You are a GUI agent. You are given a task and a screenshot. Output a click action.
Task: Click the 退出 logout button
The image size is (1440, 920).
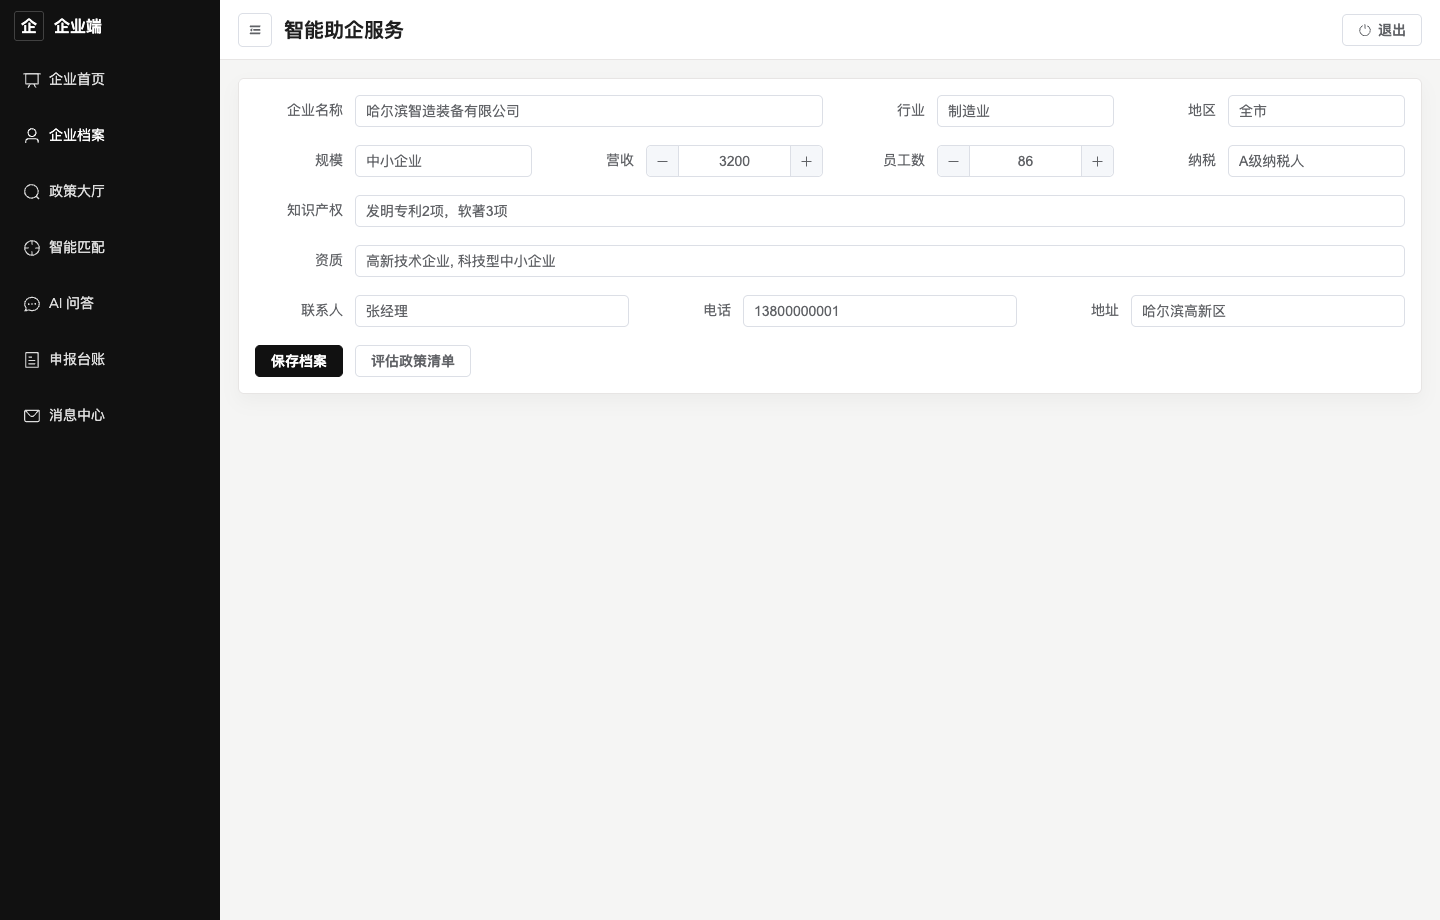point(1382,30)
